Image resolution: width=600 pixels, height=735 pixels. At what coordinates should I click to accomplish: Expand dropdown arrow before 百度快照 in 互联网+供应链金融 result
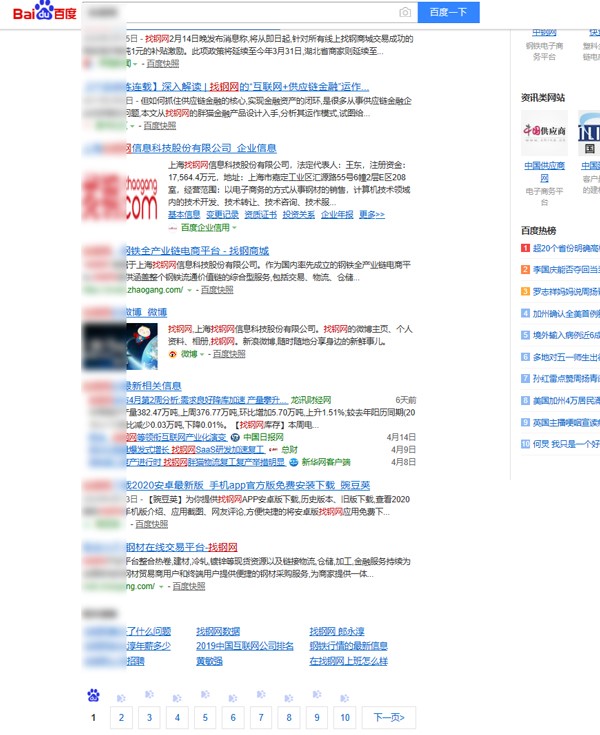[x=132, y=126]
